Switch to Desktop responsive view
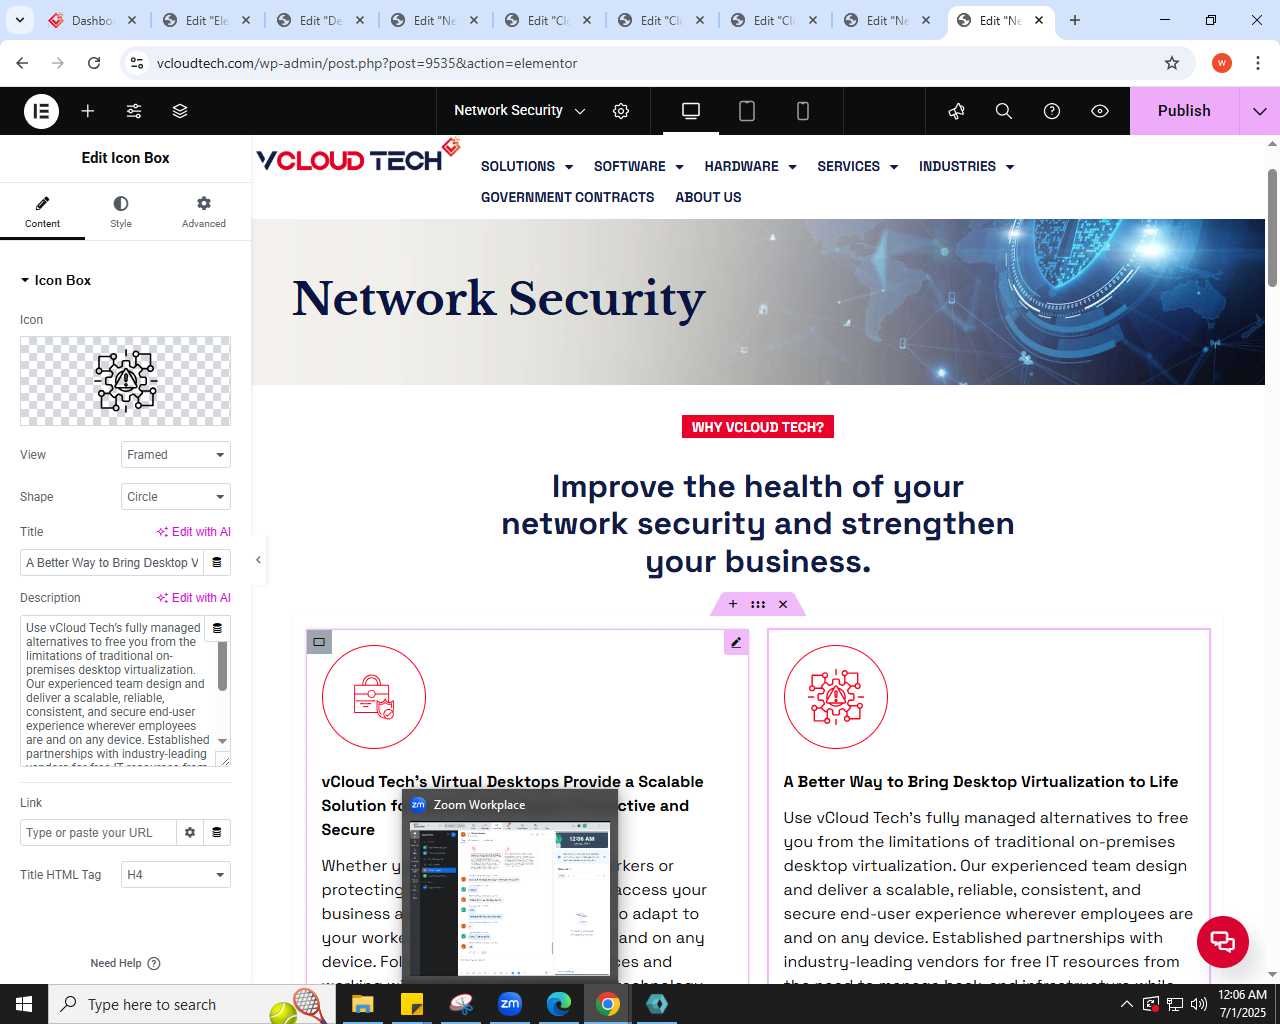Image resolution: width=1280 pixels, height=1024 pixels. coord(691,111)
